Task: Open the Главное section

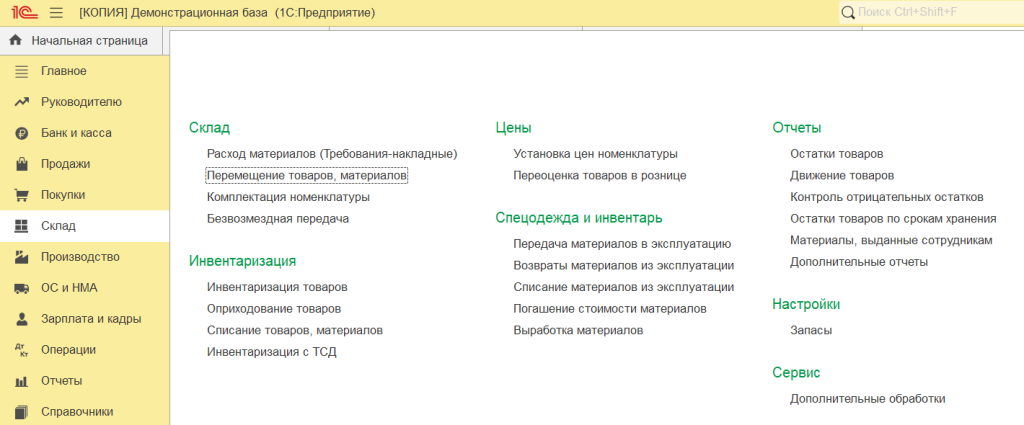Action: tap(84, 71)
